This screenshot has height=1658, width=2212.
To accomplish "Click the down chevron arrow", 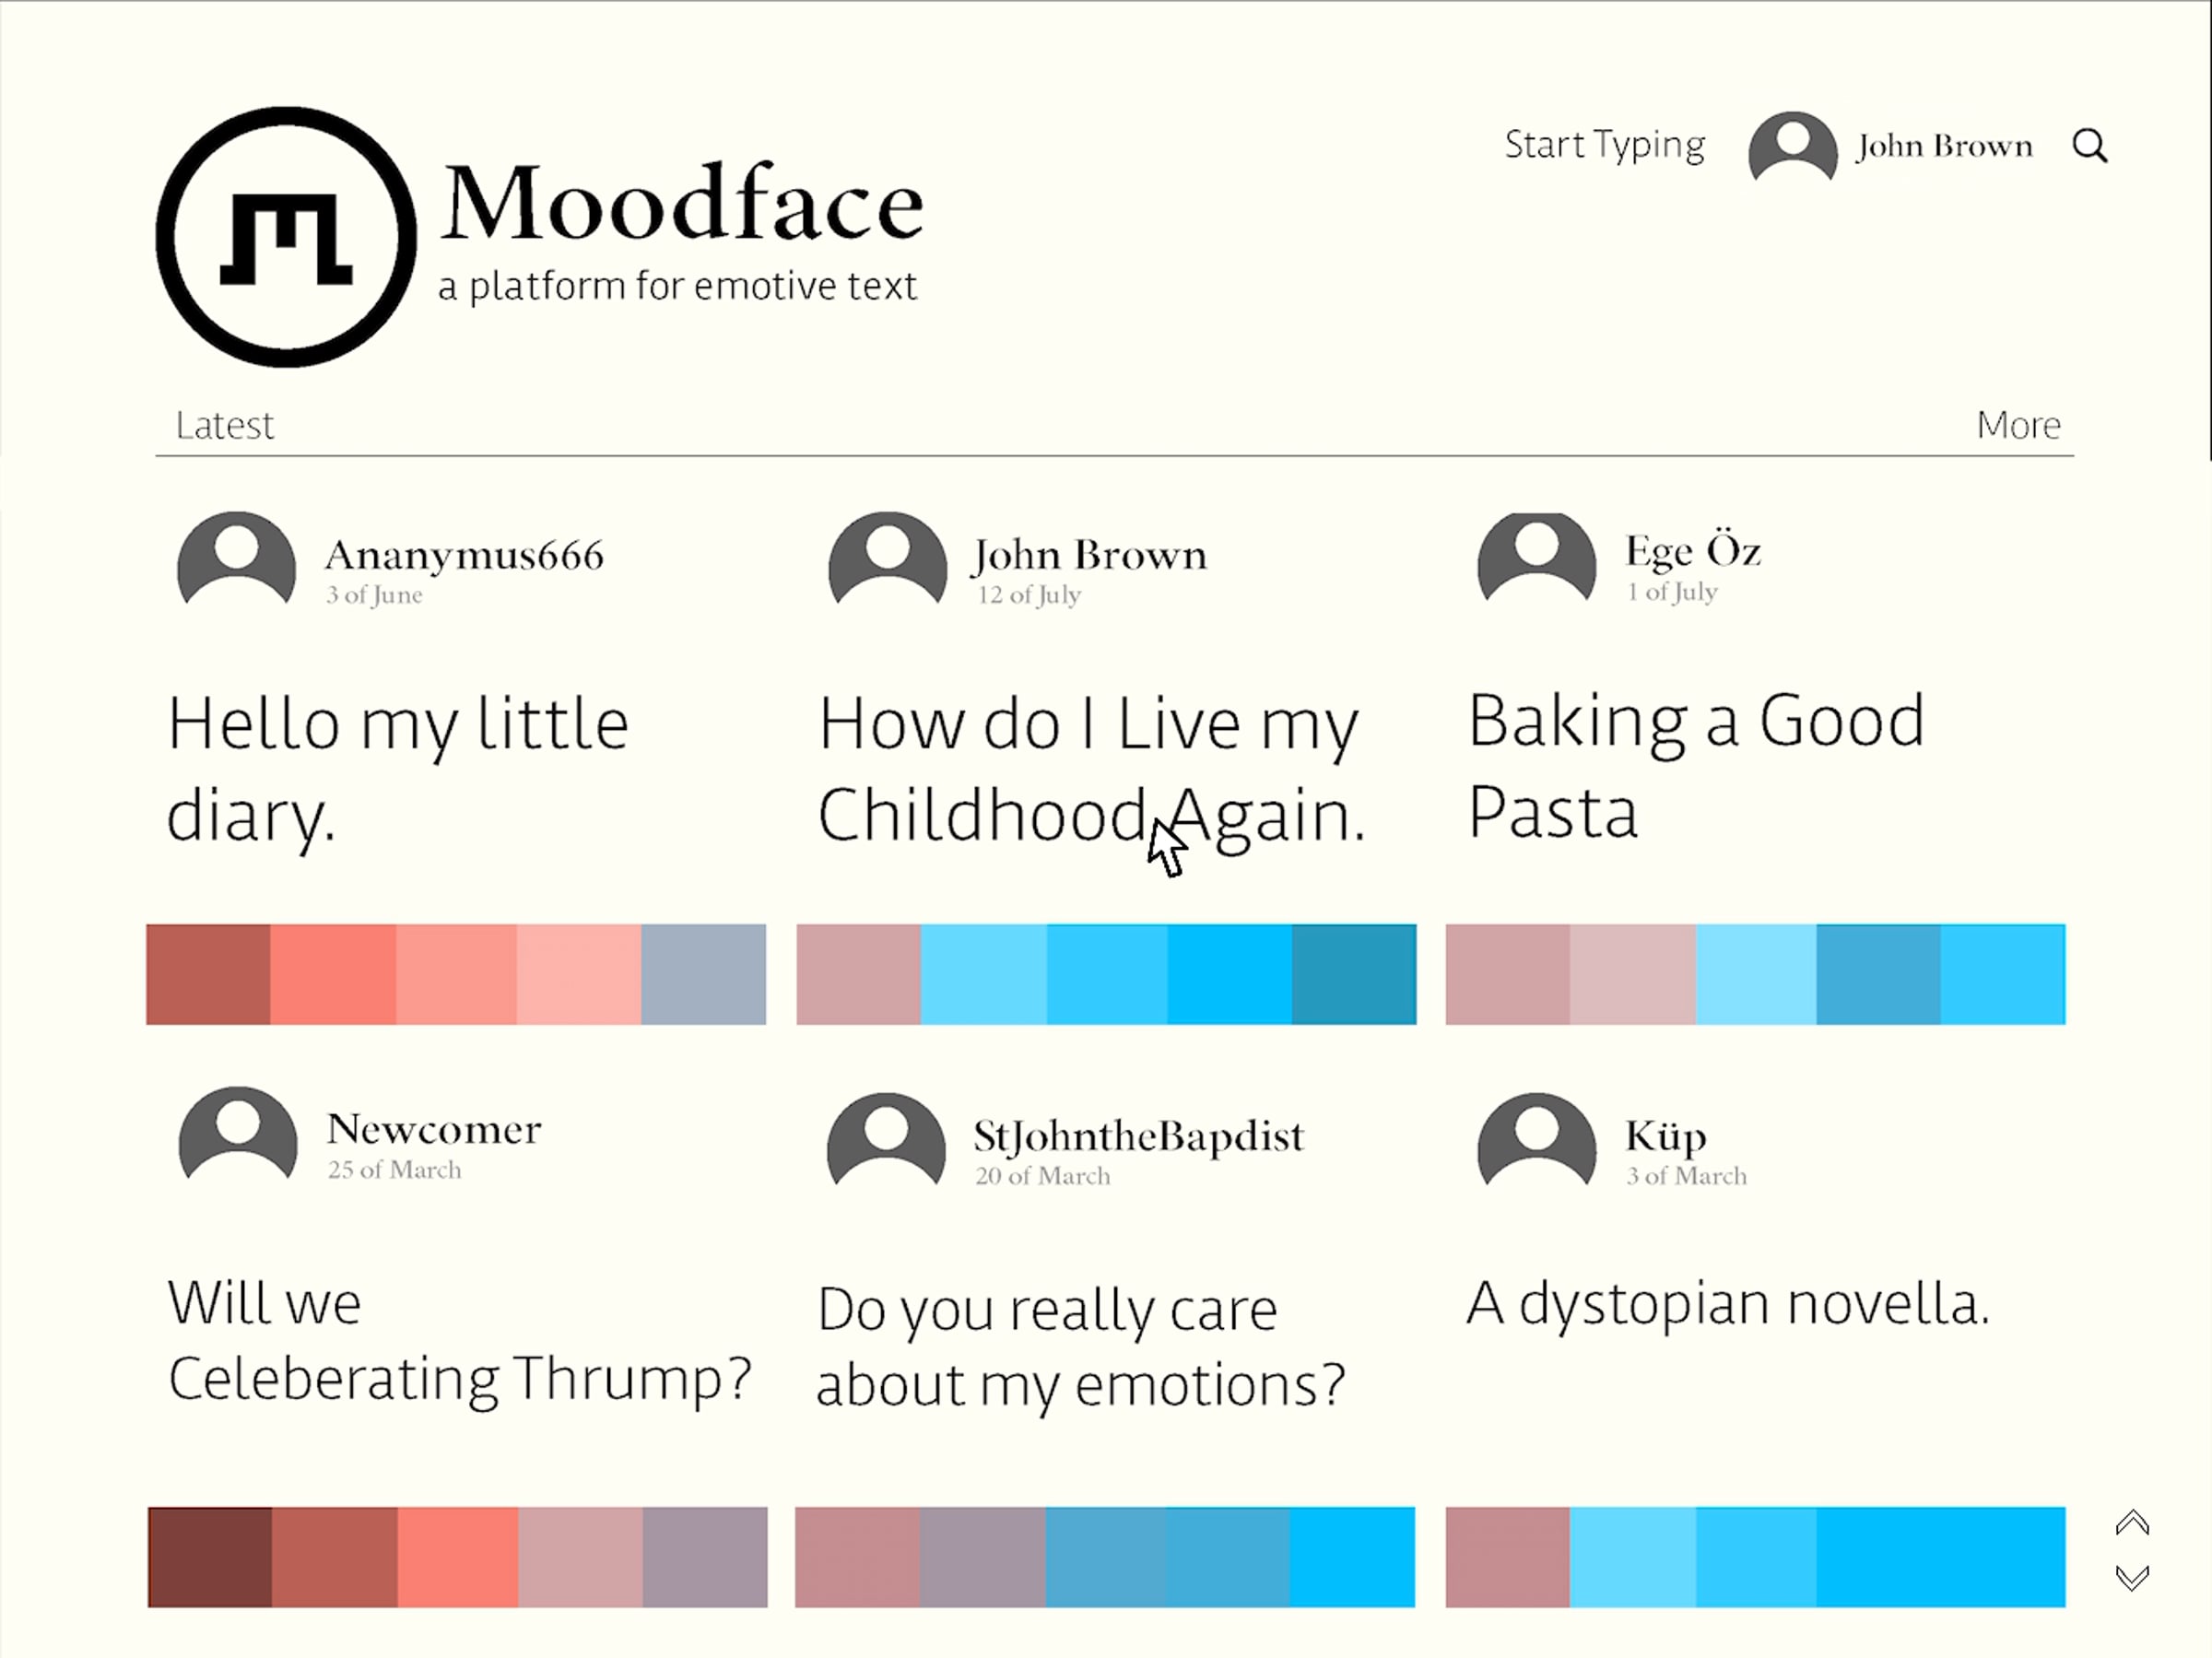I will [2133, 1578].
